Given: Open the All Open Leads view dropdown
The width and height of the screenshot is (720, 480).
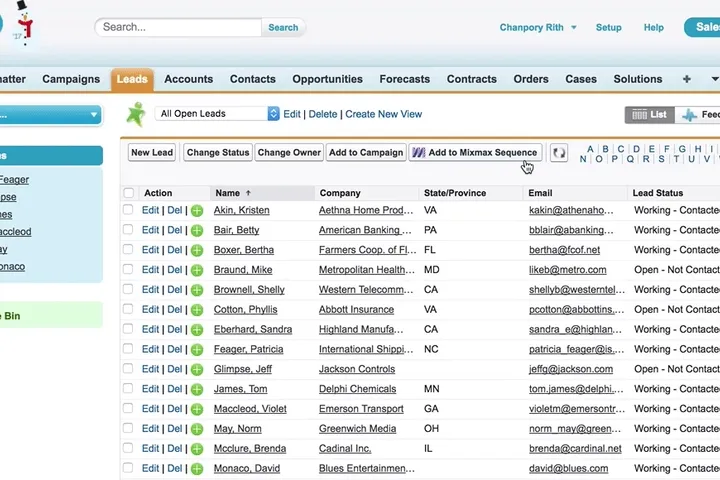Looking at the screenshot, I should [217, 113].
